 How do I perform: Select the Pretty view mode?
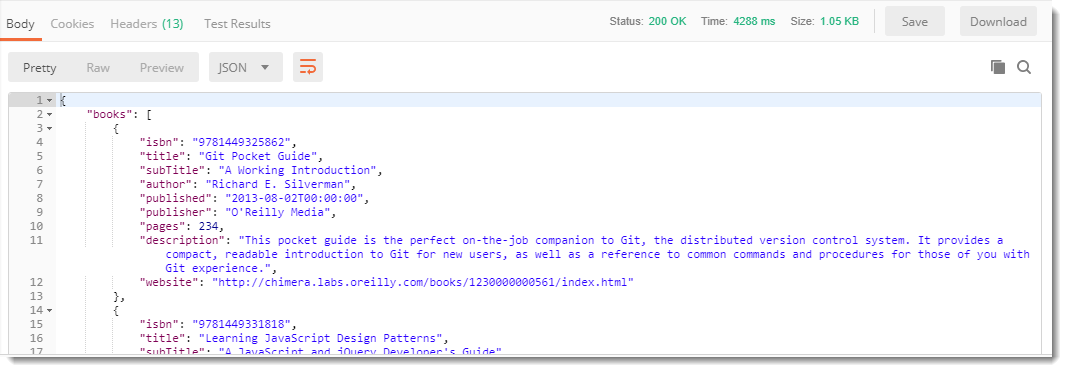click(x=39, y=67)
